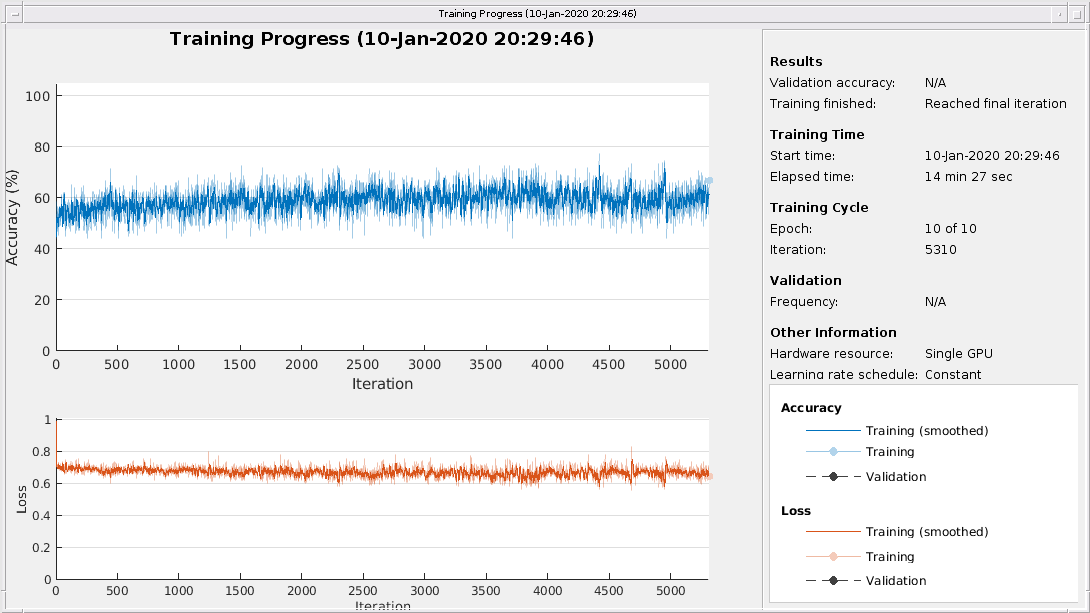The image size is (1090, 613).
Task: Click the 'Elapsed time:' label
Action: pos(811,177)
